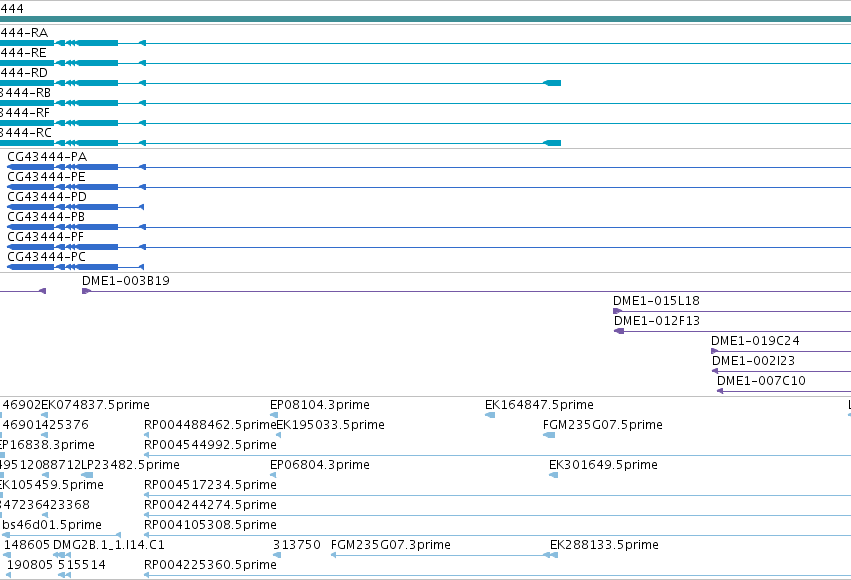Select the EK164847.5prime EST label
The height and width of the screenshot is (580, 851).
pos(539,405)
